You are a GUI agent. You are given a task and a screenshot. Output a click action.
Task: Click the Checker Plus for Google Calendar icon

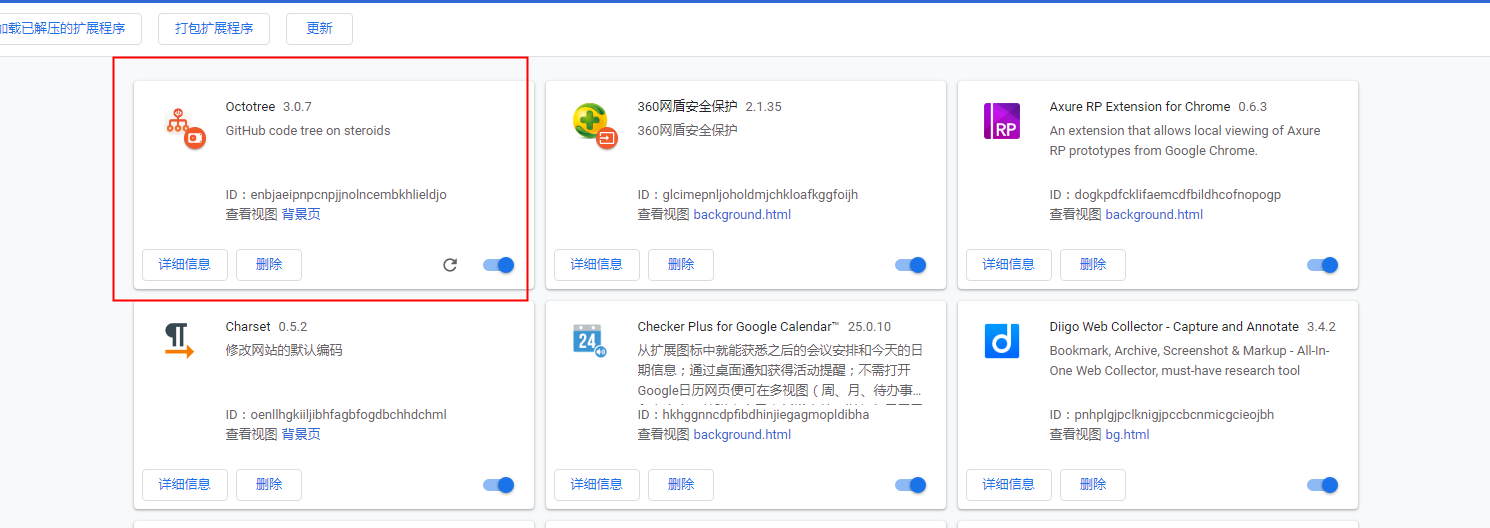589,340
